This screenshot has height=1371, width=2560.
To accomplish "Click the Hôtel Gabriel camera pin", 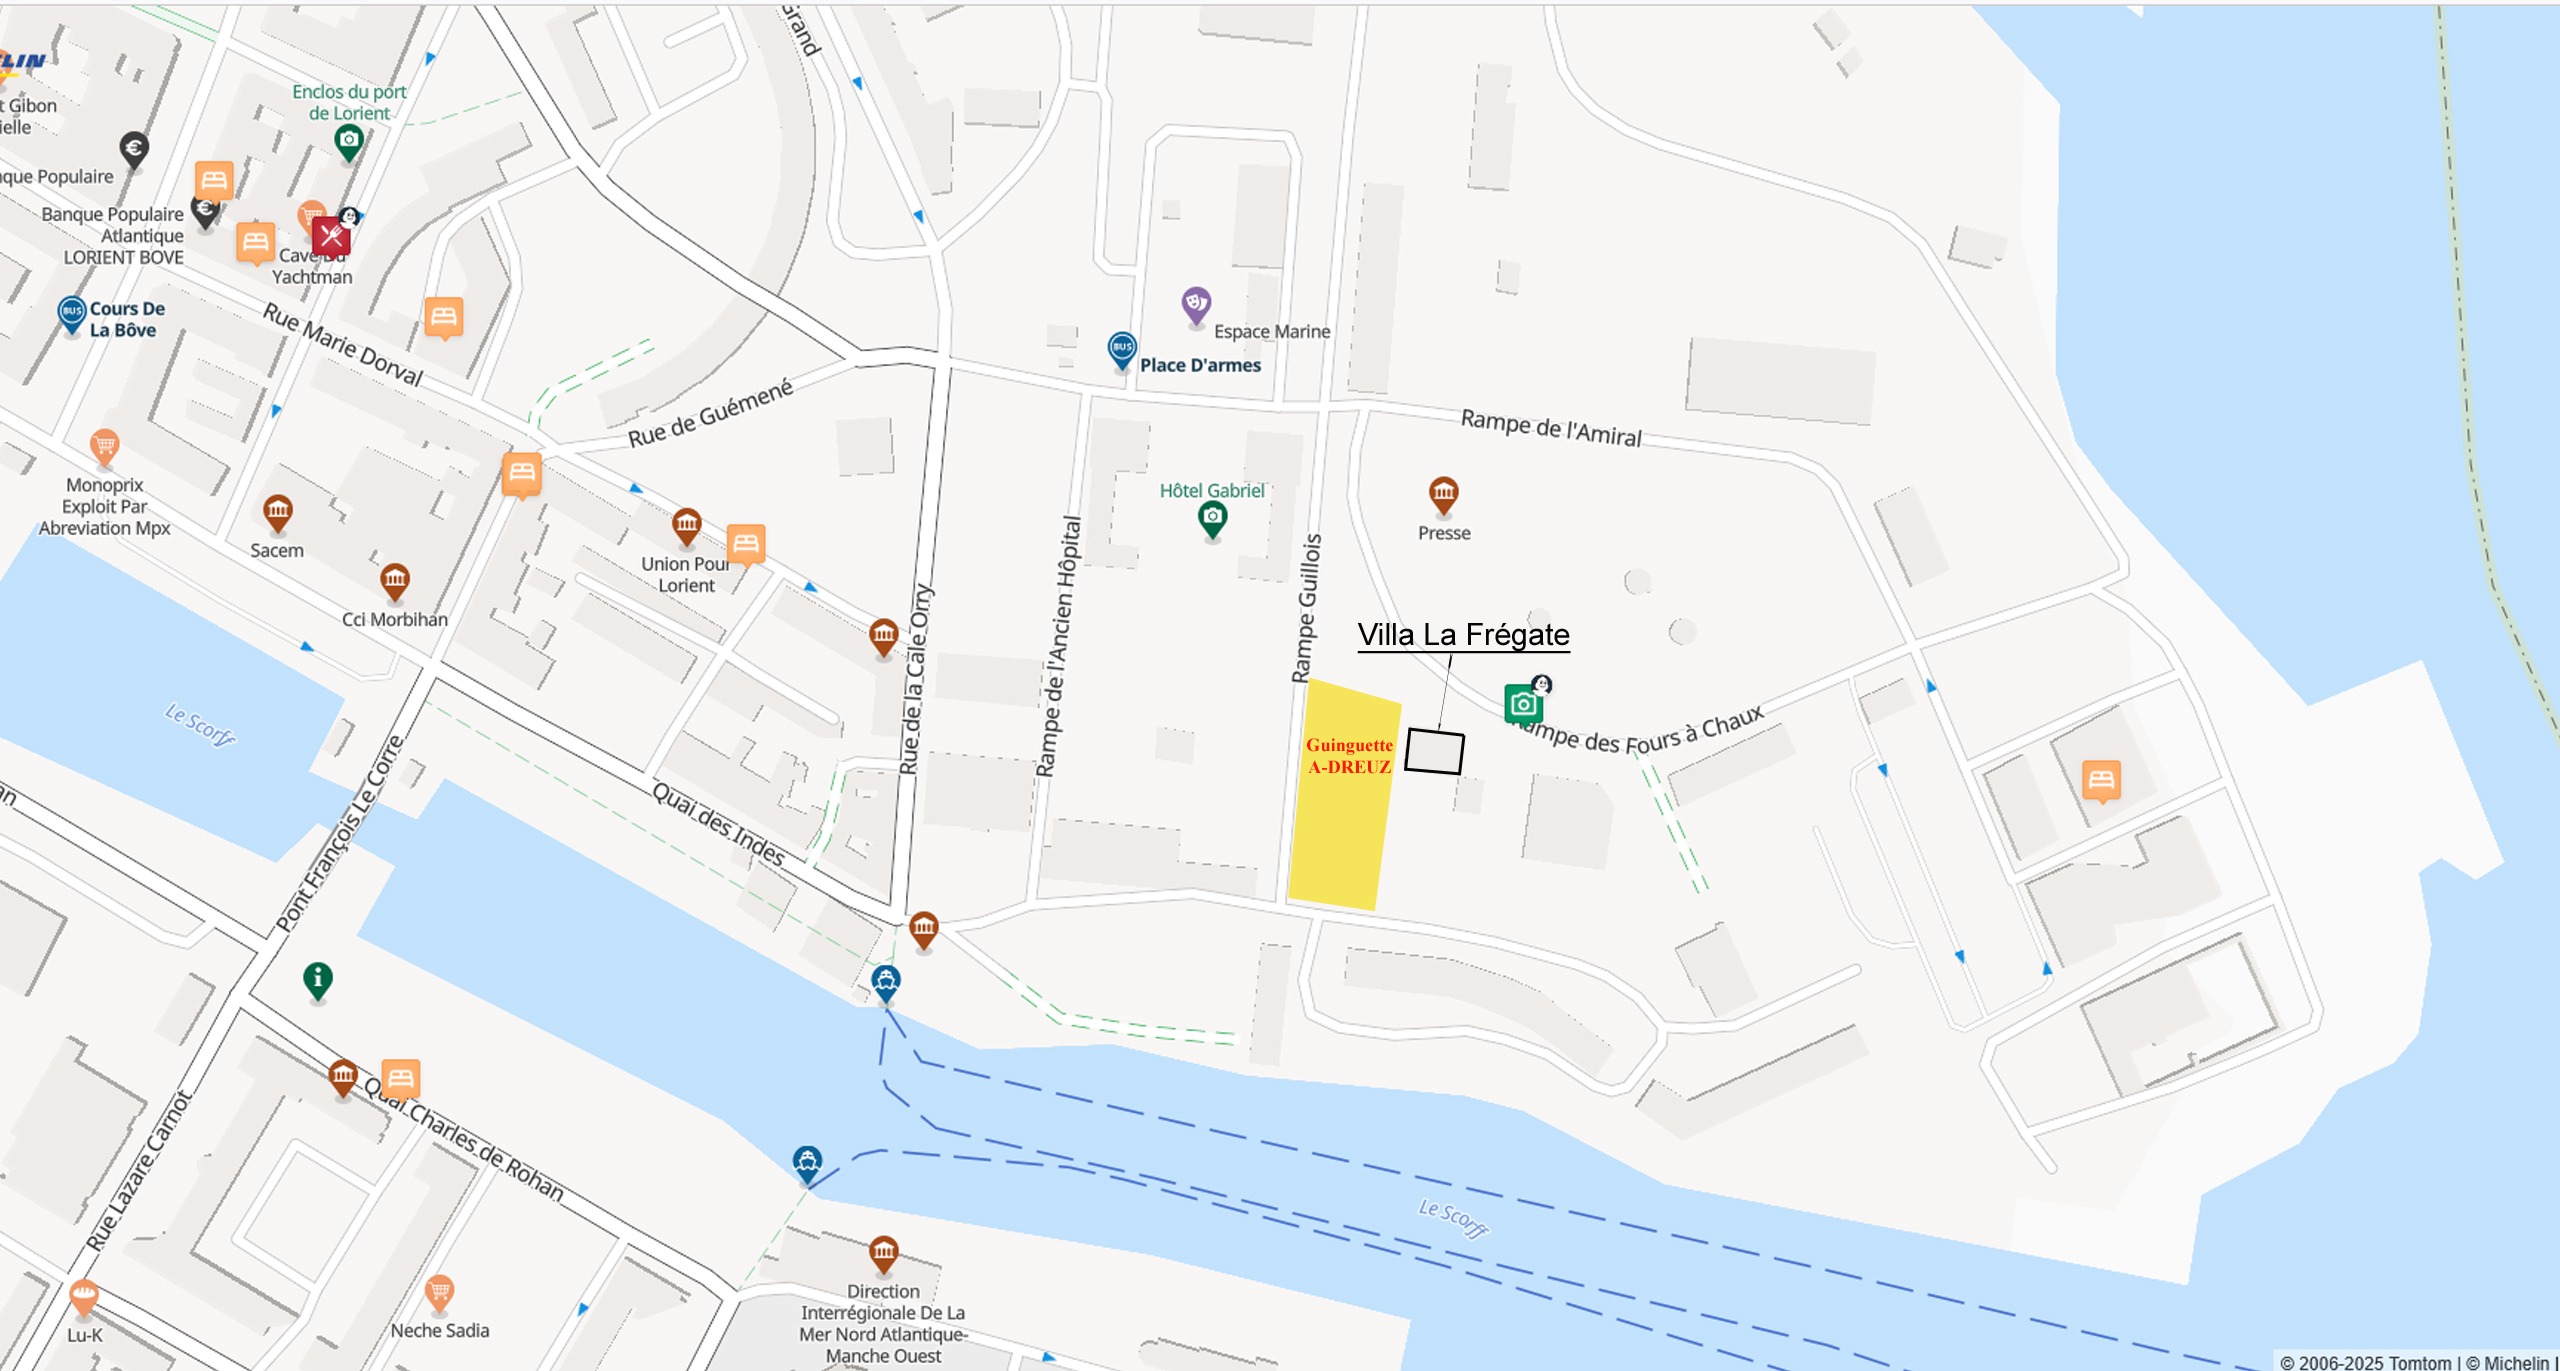I will click(x=1212, y=518).
